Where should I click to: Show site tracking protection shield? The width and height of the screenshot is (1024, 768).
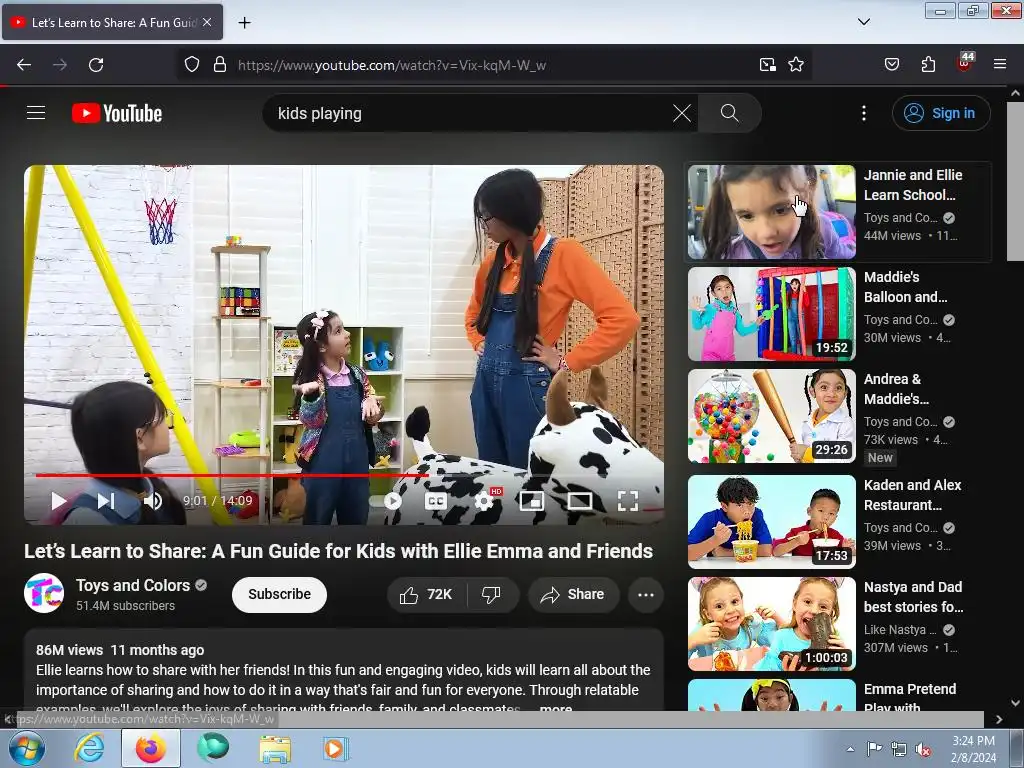191,65
